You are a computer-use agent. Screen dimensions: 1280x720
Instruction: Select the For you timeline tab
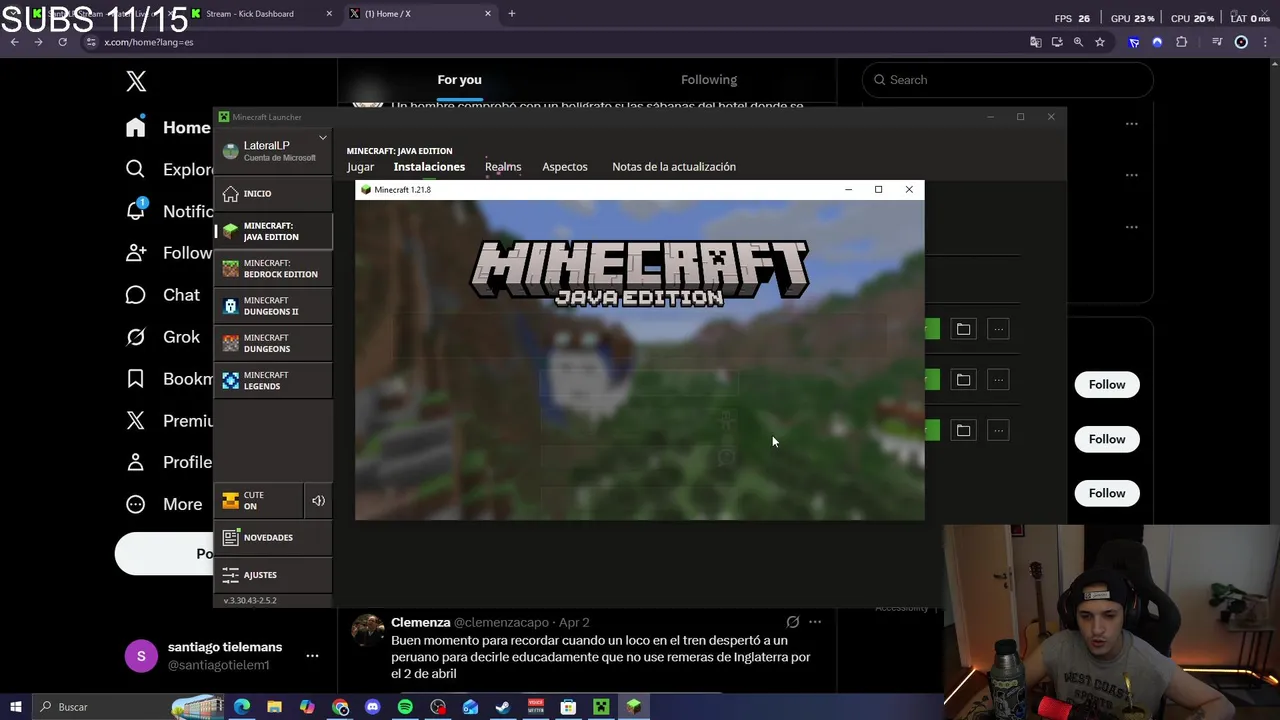coord(459,80)
